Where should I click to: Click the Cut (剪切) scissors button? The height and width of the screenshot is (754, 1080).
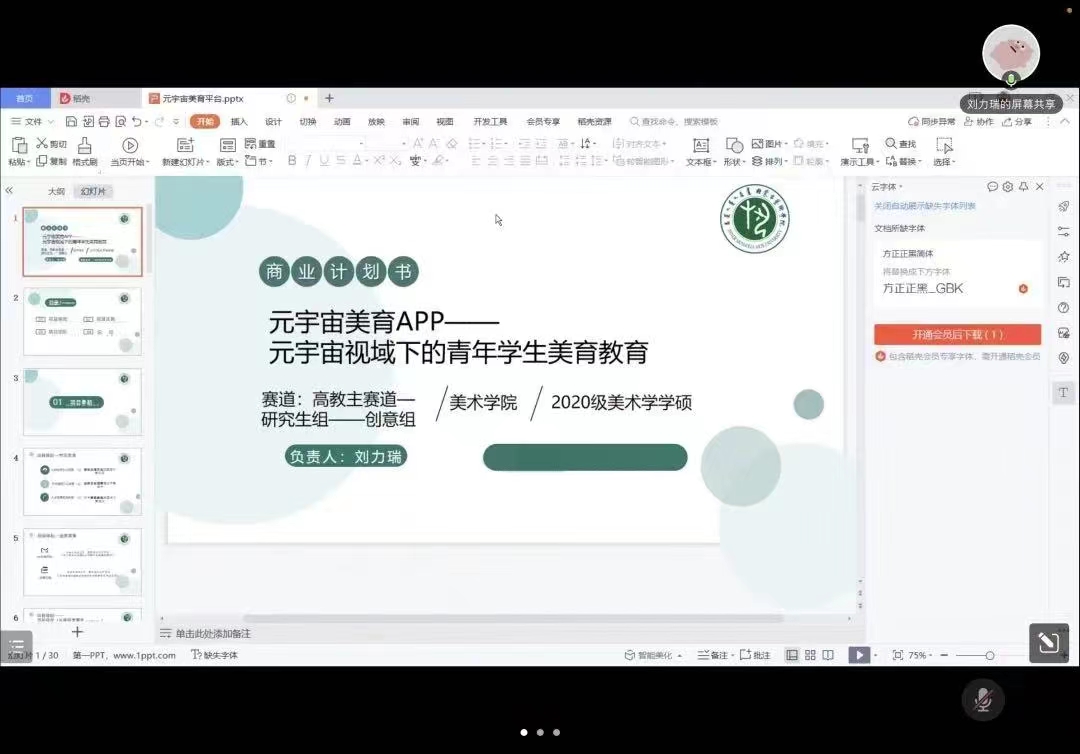pyautogui.click(x=52, y=144)
